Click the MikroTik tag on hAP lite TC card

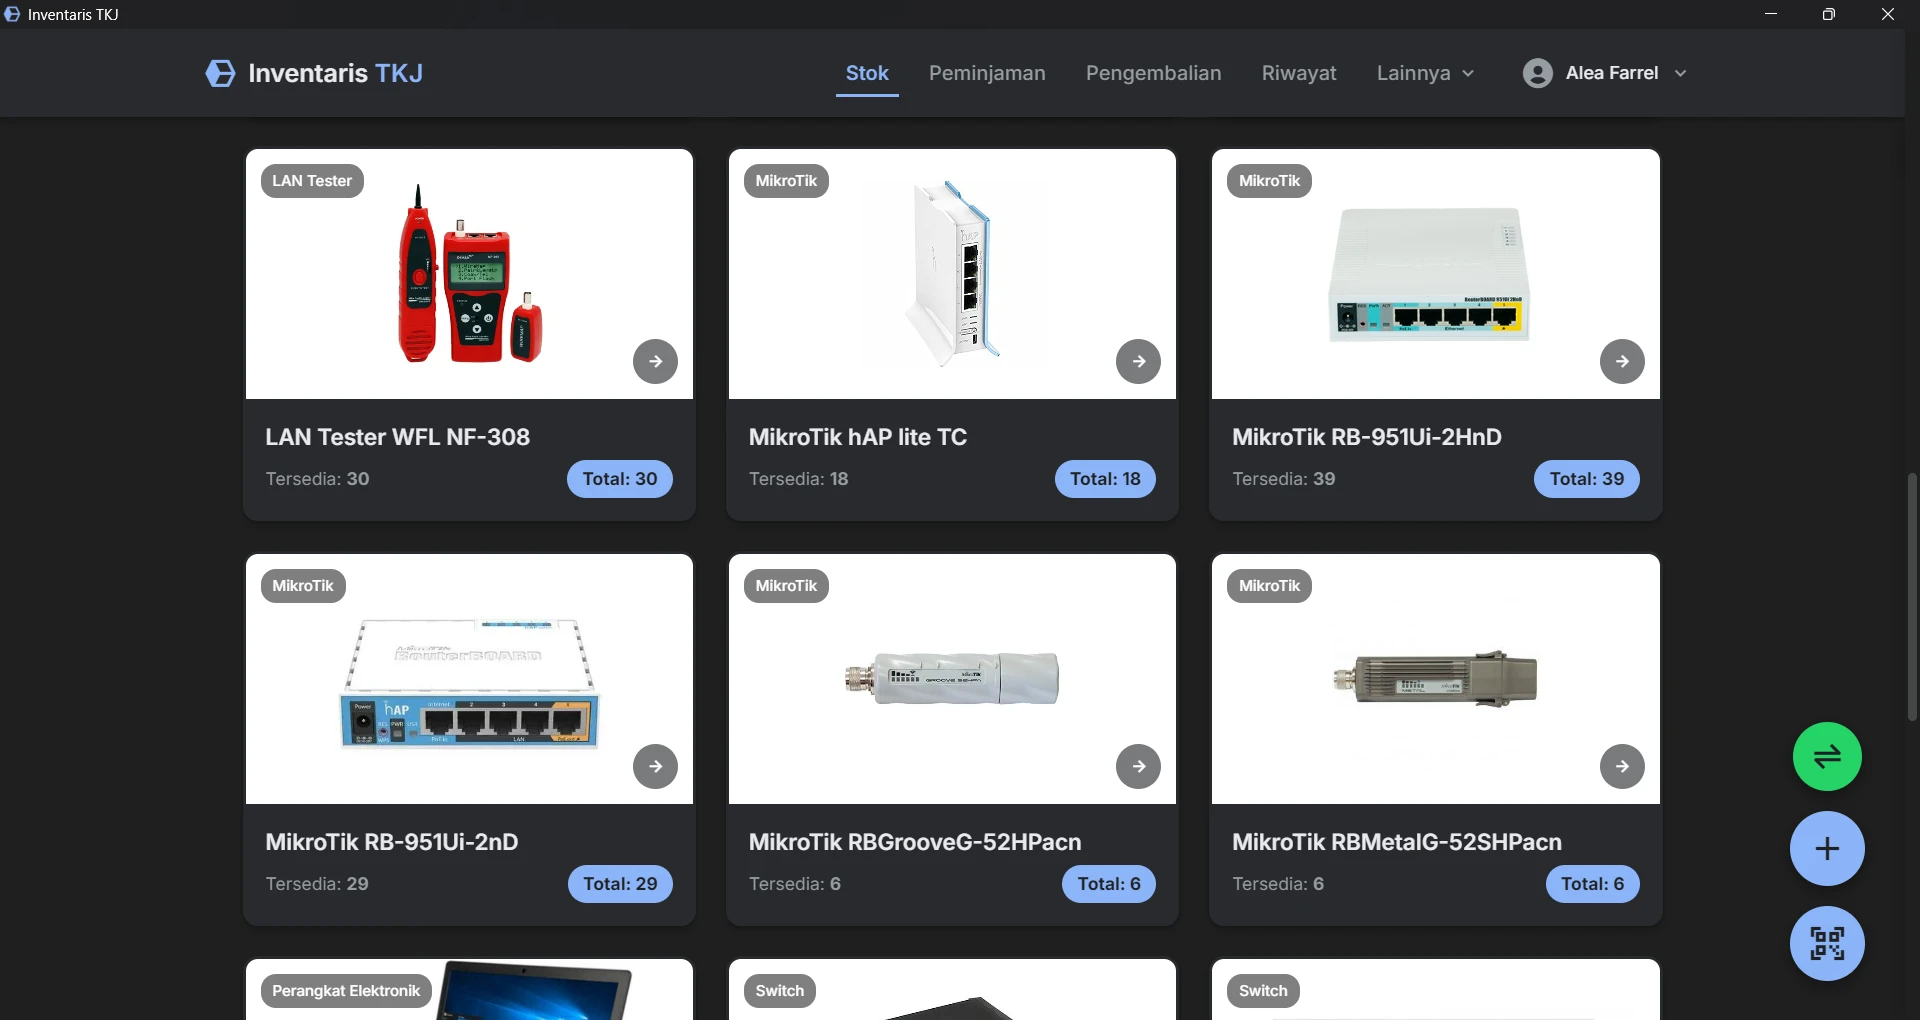click(786, 181)
